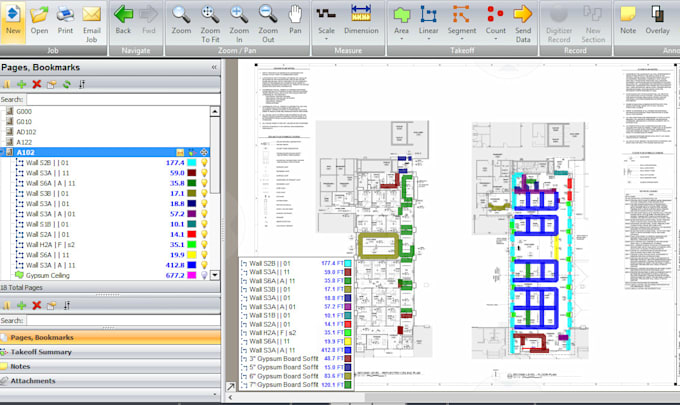Click pane options arrow below Attachments
680x405 pixels.
point(214,394)
